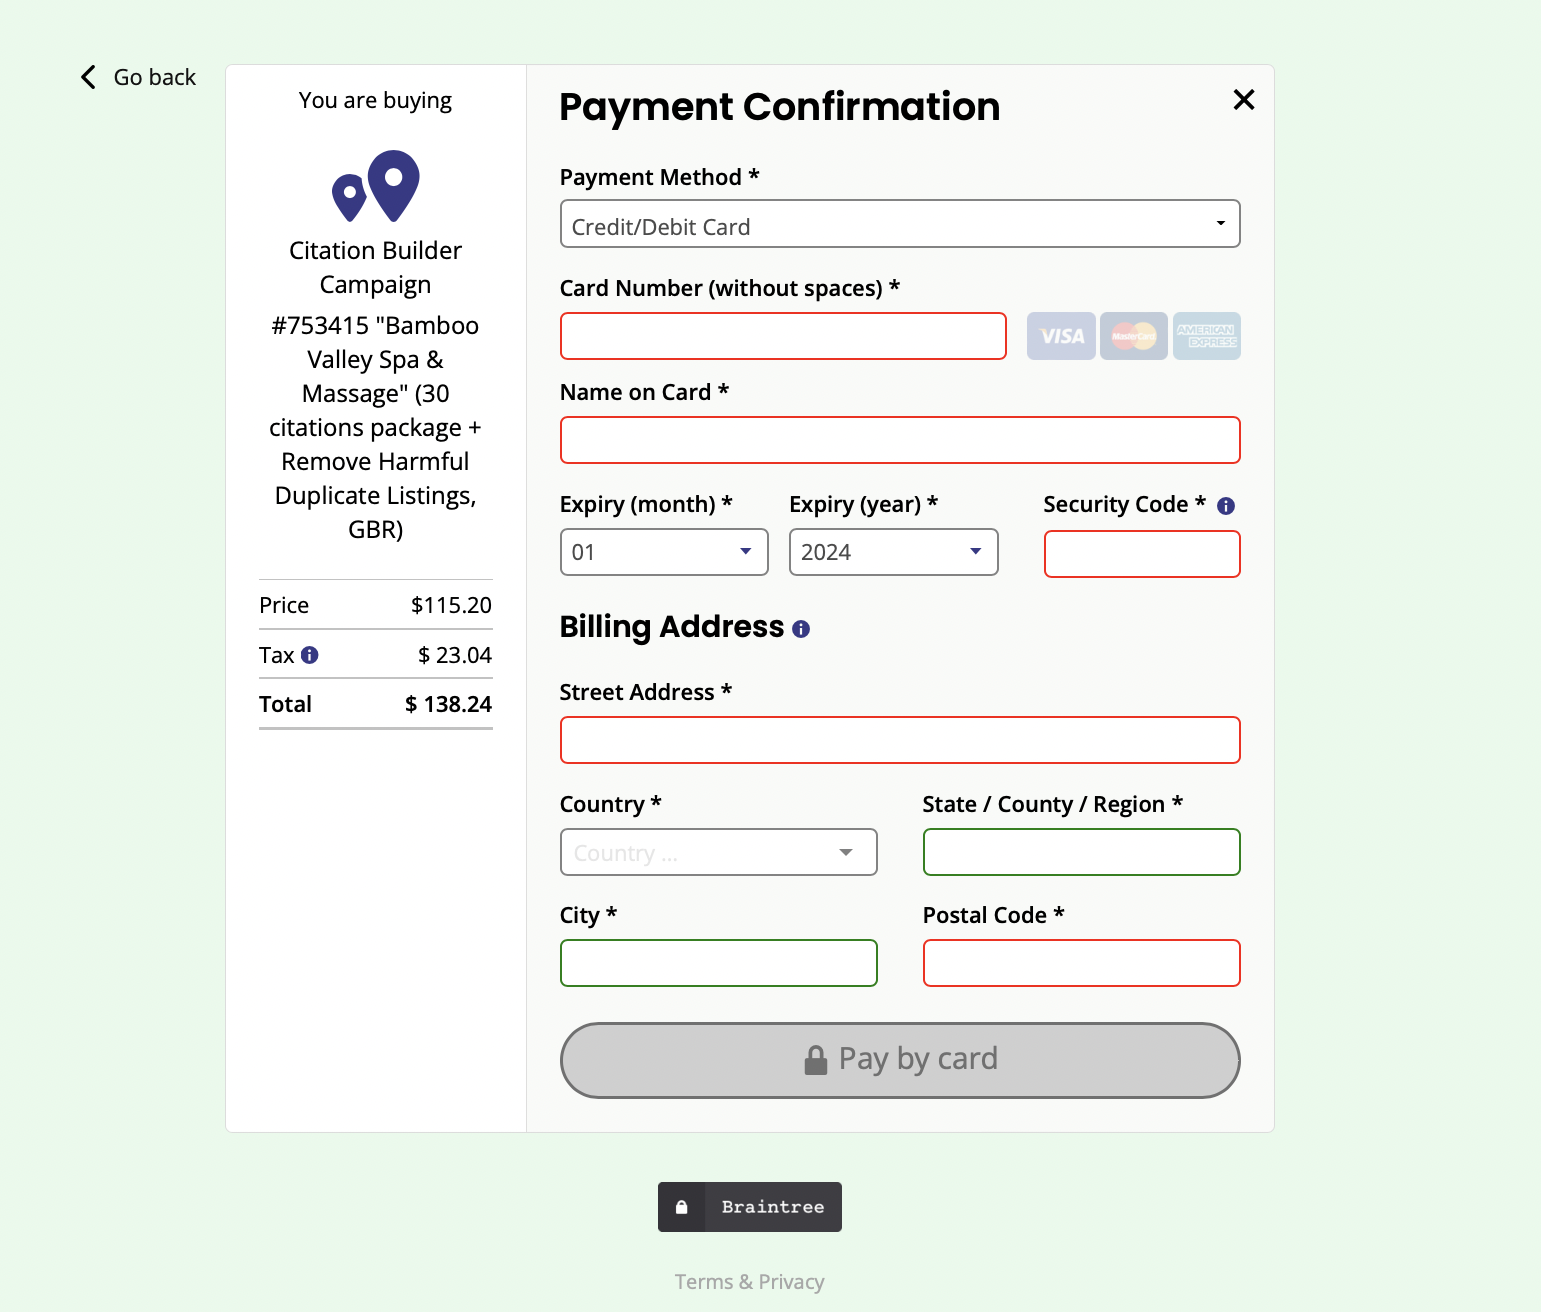
Task: Click the Mastercard icon
Action: point(1133,336)
